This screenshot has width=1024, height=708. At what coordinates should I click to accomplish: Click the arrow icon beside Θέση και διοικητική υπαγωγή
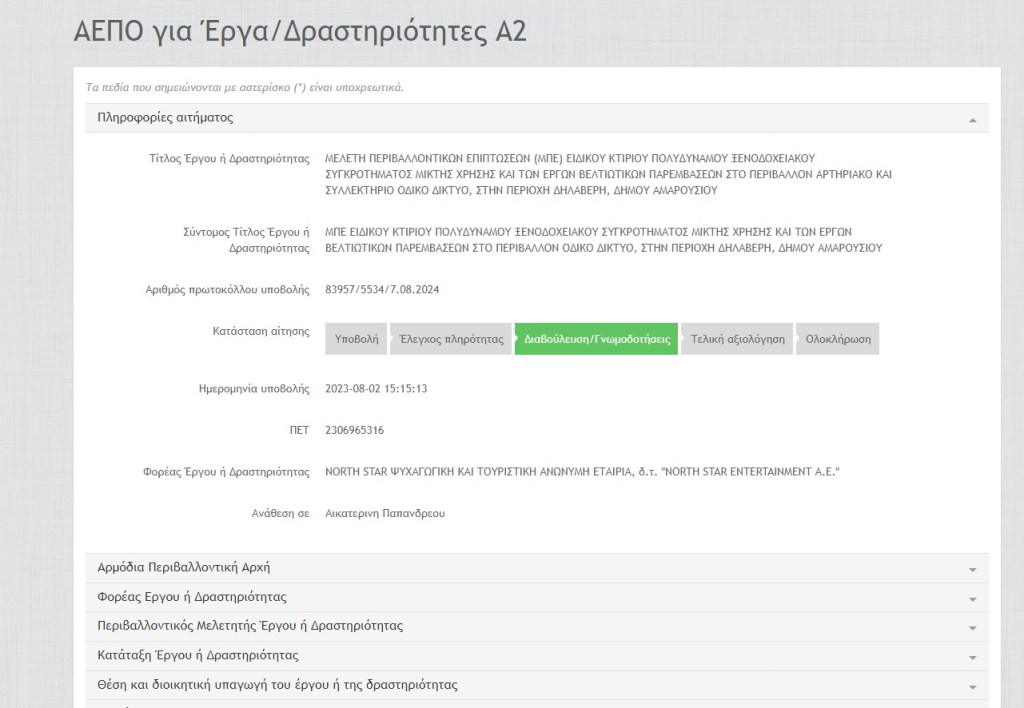tap(972, 686)
